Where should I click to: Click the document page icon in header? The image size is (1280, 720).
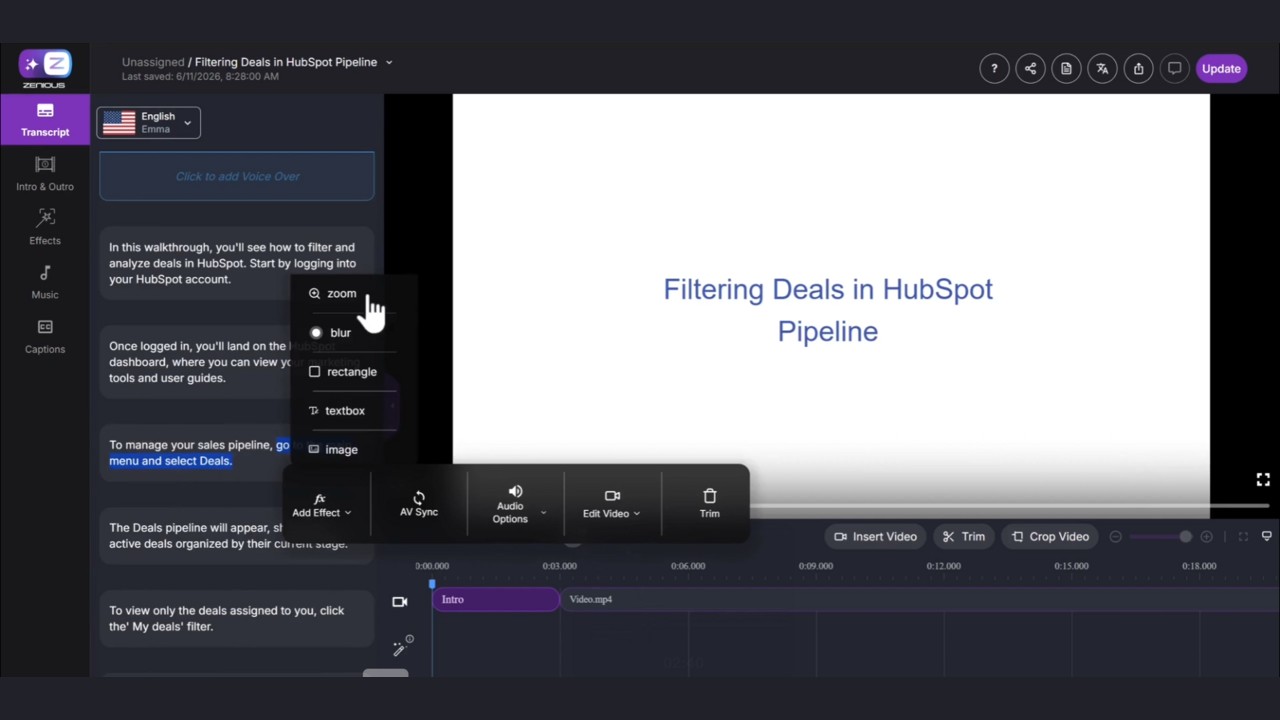(x=1066, y=69)
